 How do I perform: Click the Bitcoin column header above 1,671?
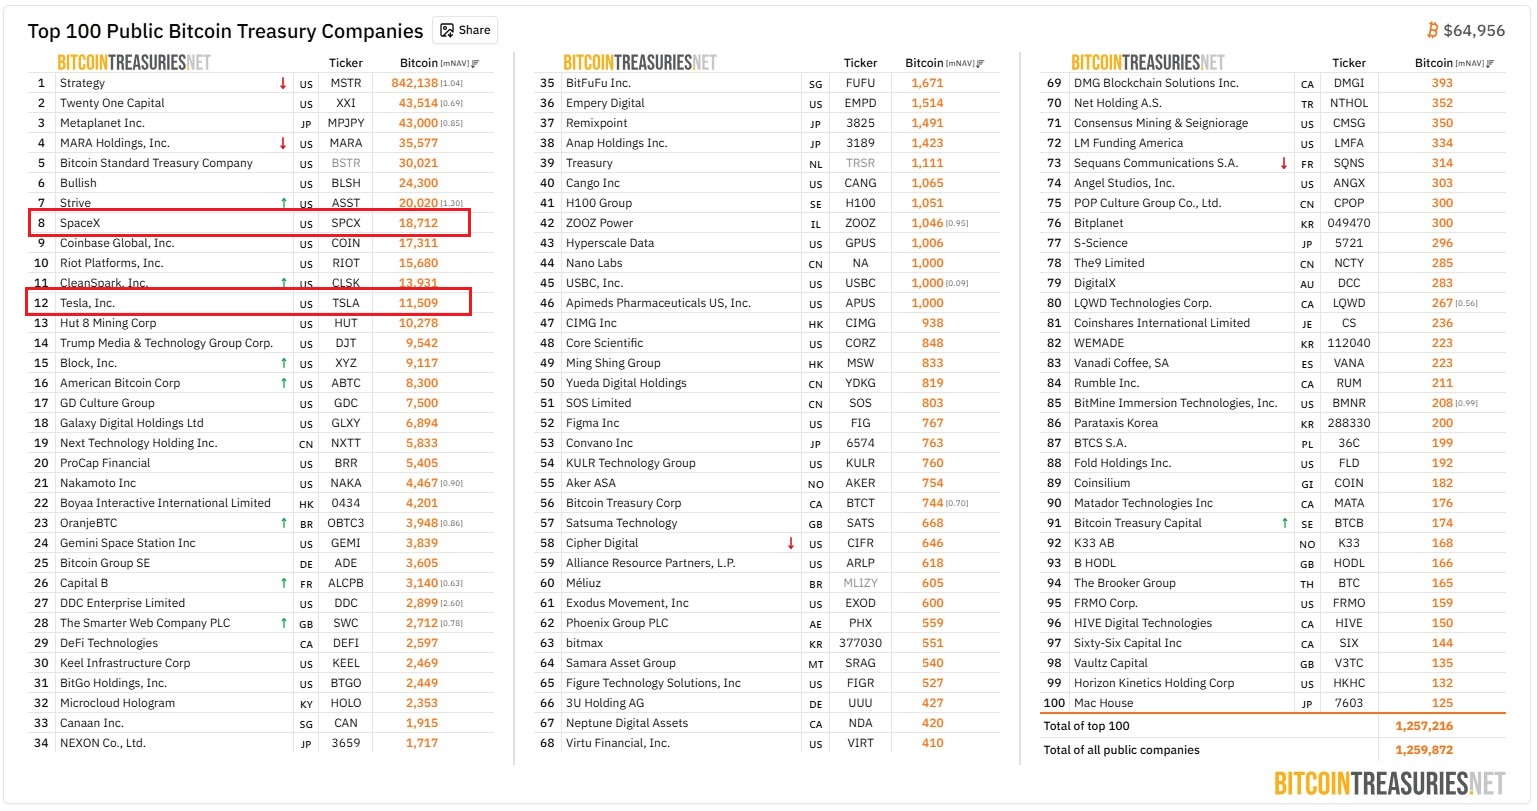click(x=925, y=63)
